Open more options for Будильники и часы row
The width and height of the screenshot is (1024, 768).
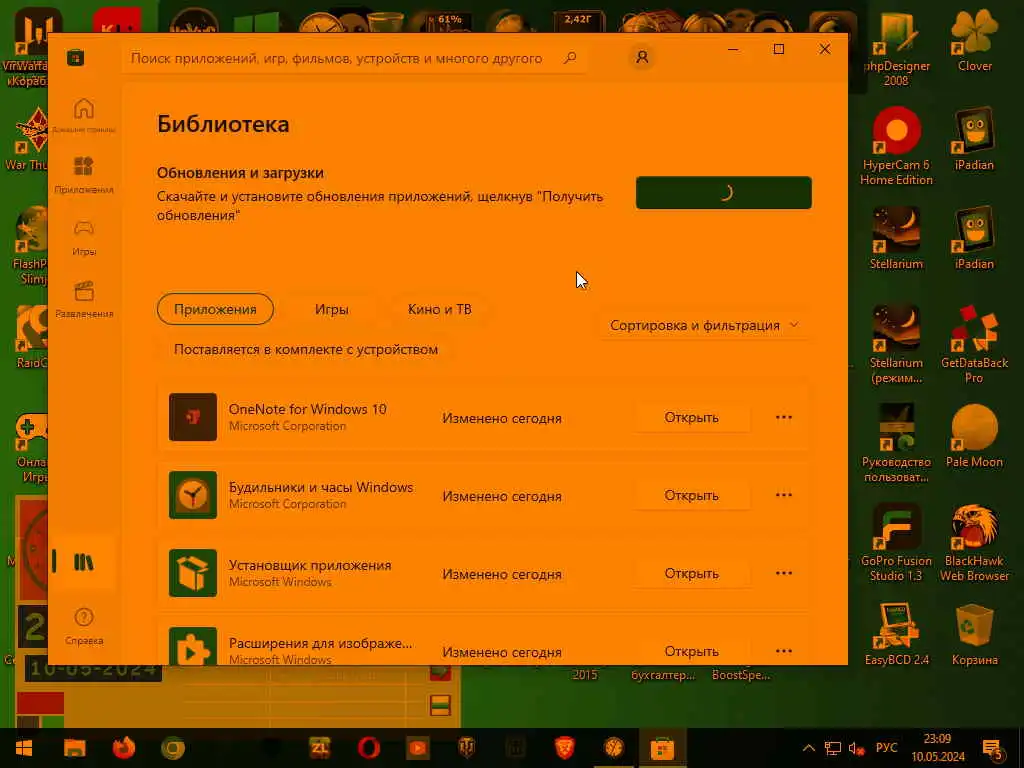point(784,495)
